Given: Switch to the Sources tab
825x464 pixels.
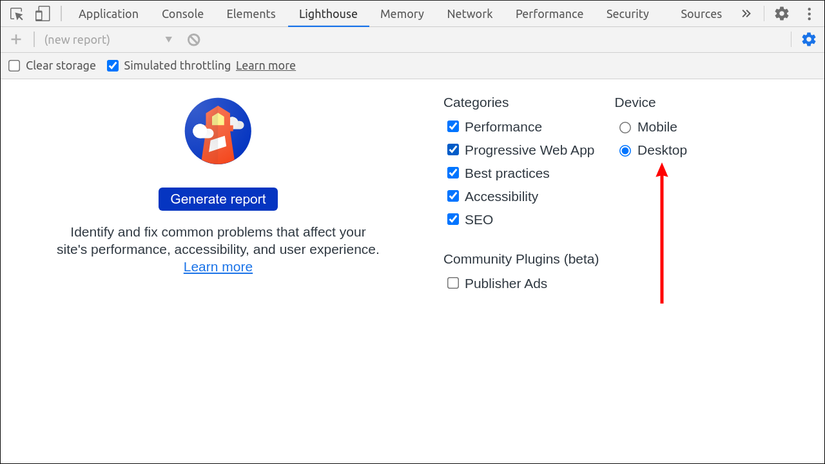Looking at the screenshot, I should 701,14.
